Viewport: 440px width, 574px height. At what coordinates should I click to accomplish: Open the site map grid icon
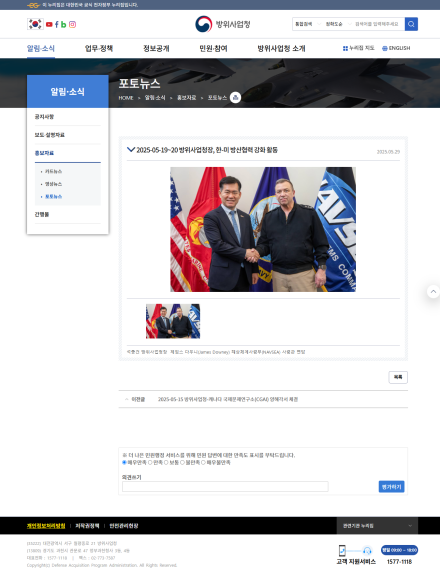coord(345,48)
